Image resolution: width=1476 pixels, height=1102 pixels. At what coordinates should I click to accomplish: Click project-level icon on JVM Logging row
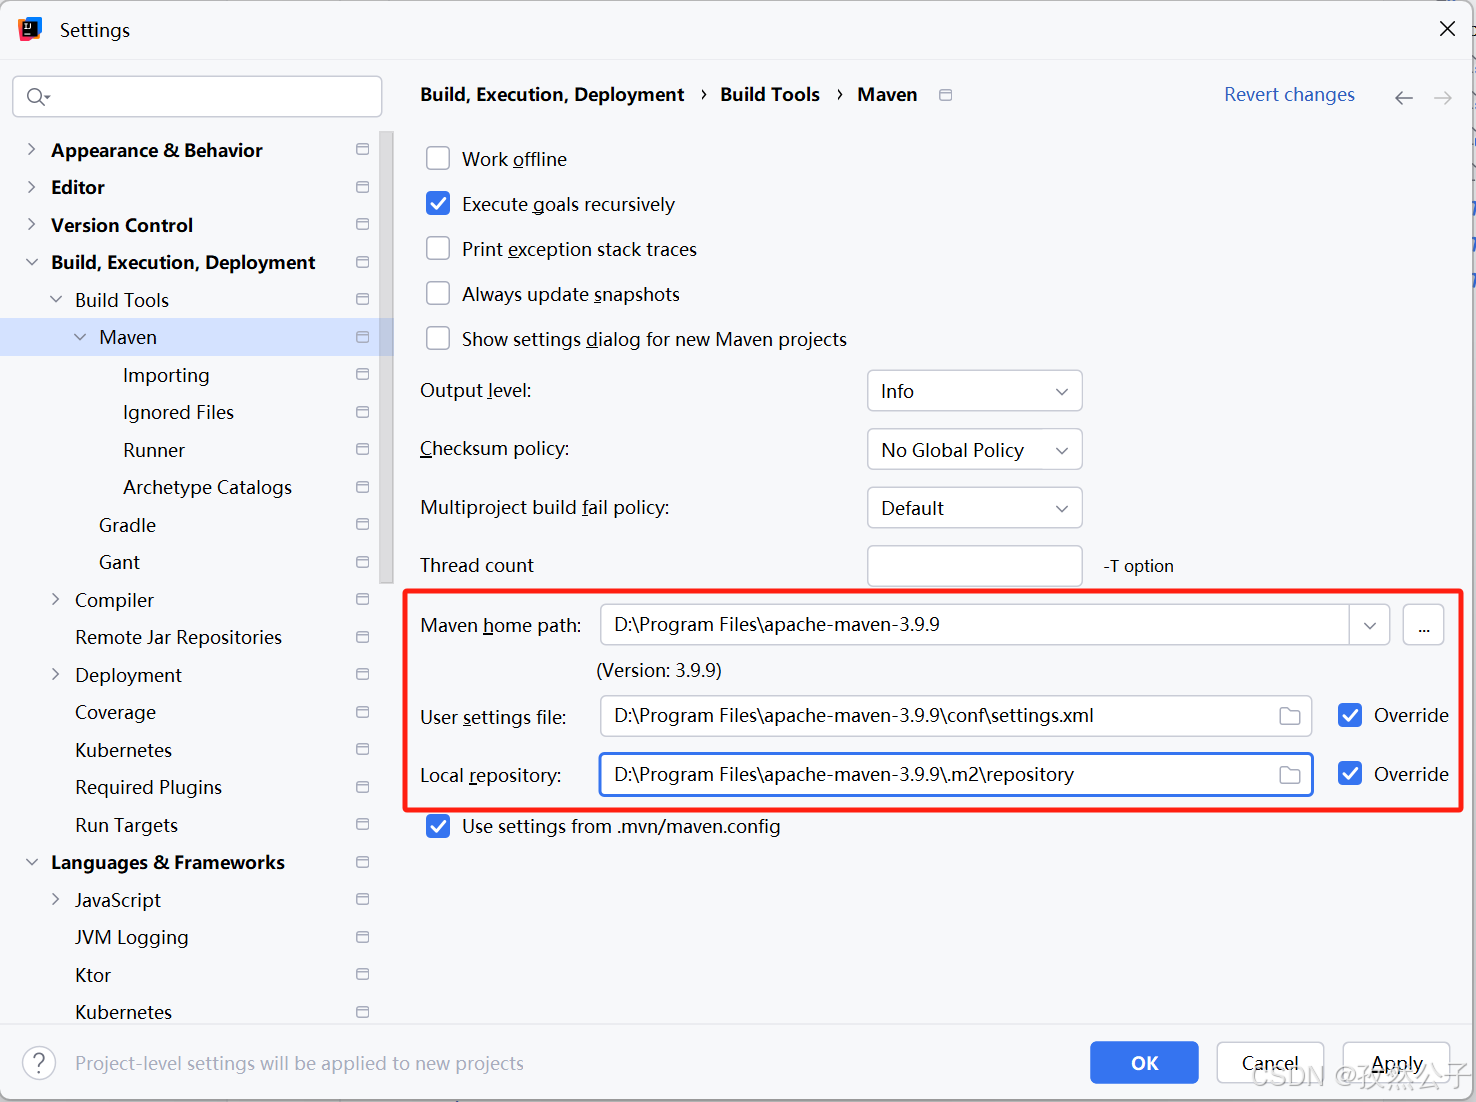tap(362, 937)
